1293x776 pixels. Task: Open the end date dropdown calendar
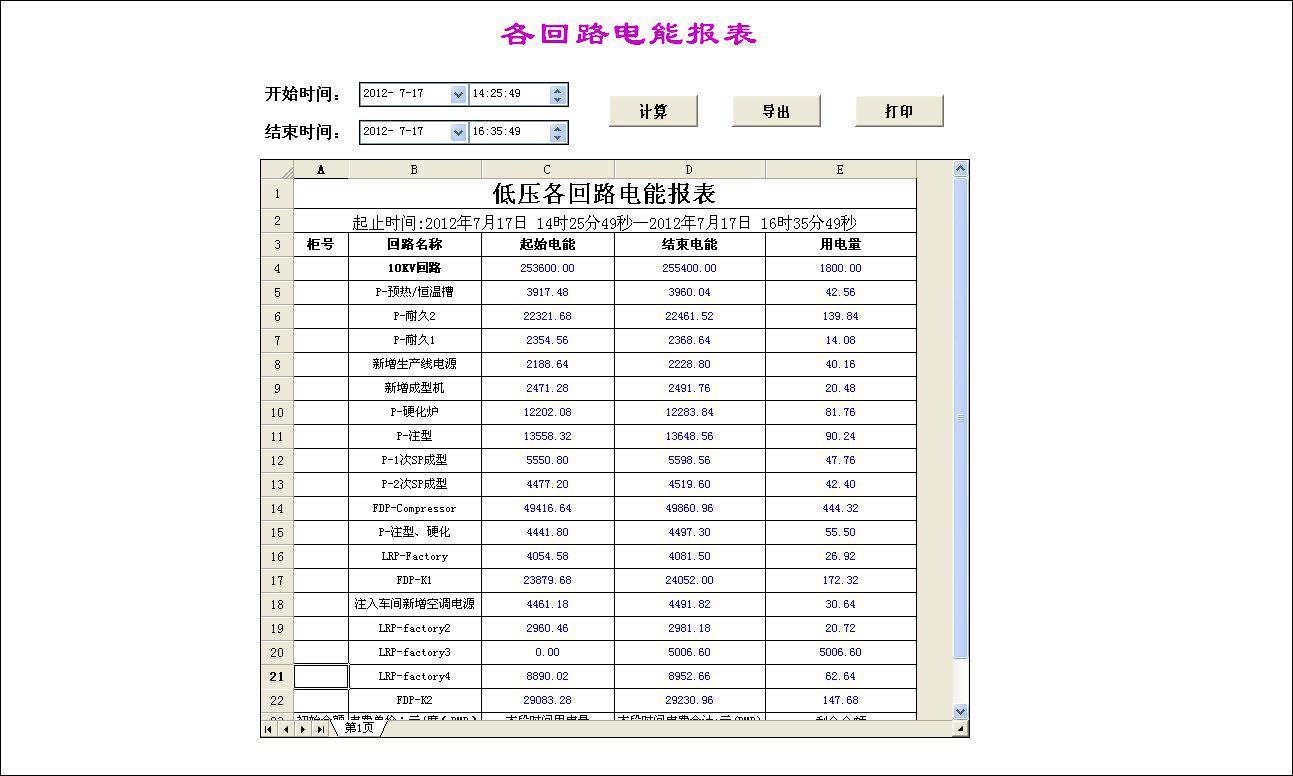tap(458, 132)
